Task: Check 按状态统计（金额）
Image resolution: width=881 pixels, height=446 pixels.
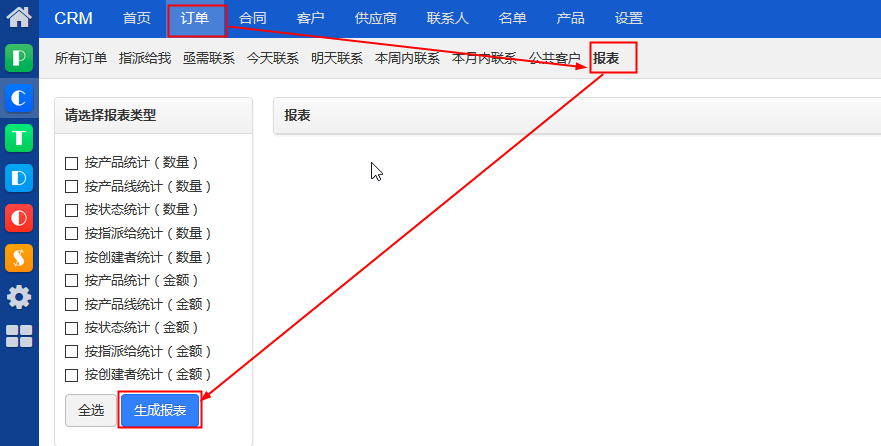Action: pyautogui.click(x=71, y=328)
